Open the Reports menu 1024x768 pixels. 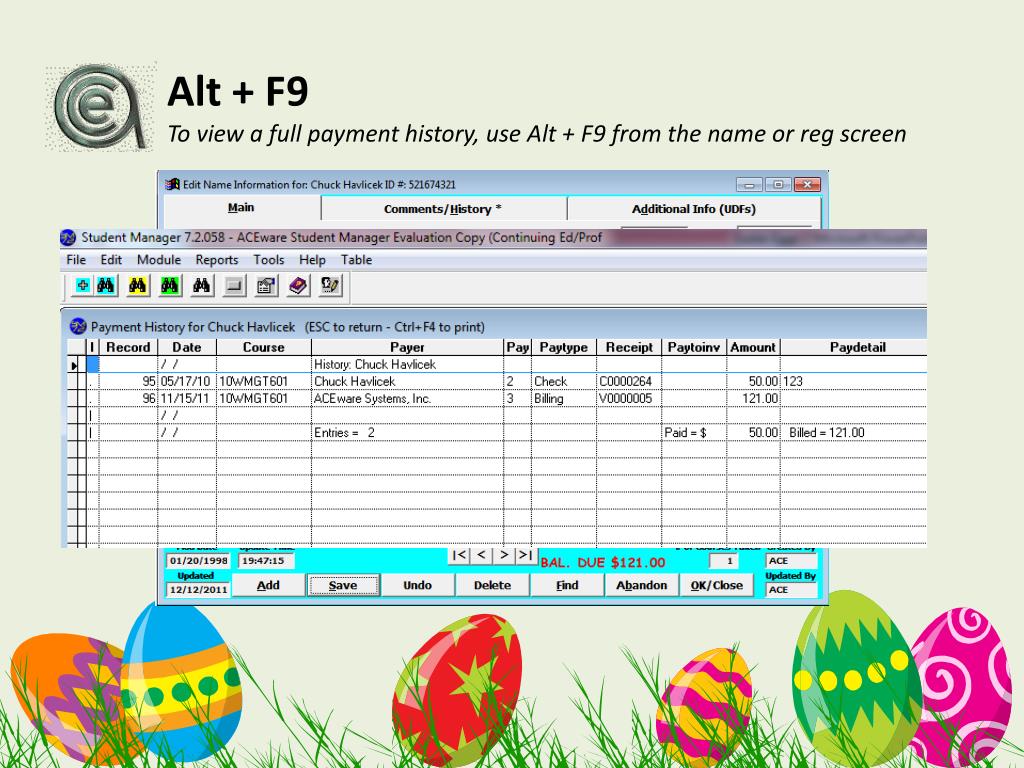(217, 260)
